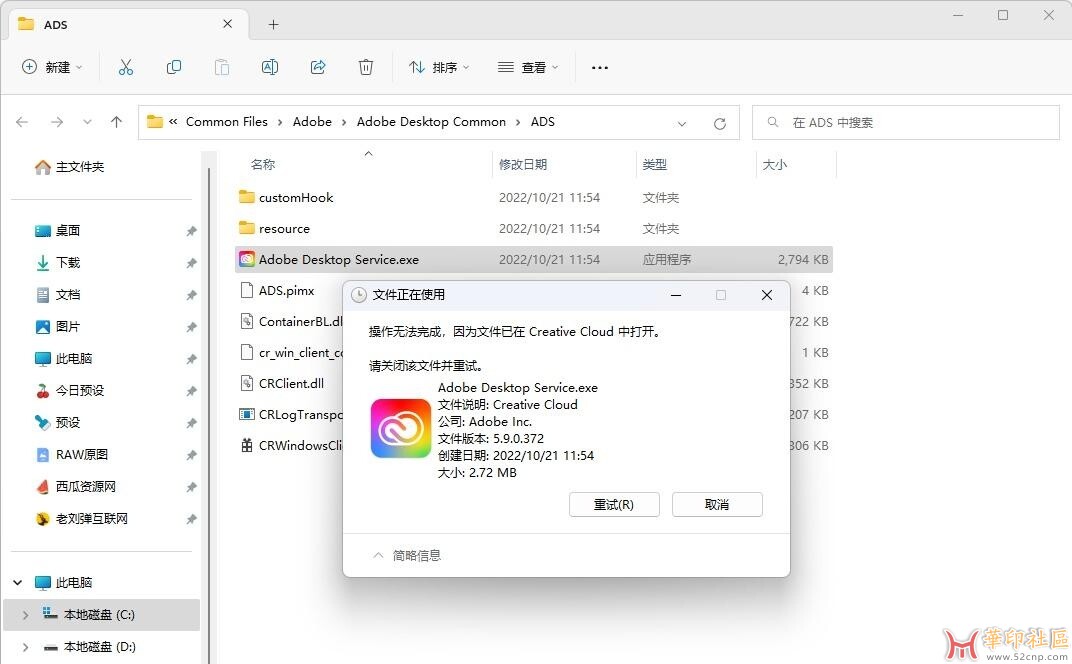
Task: Unpin 桌面 using its pin icon
Action: tap(191, 231)
